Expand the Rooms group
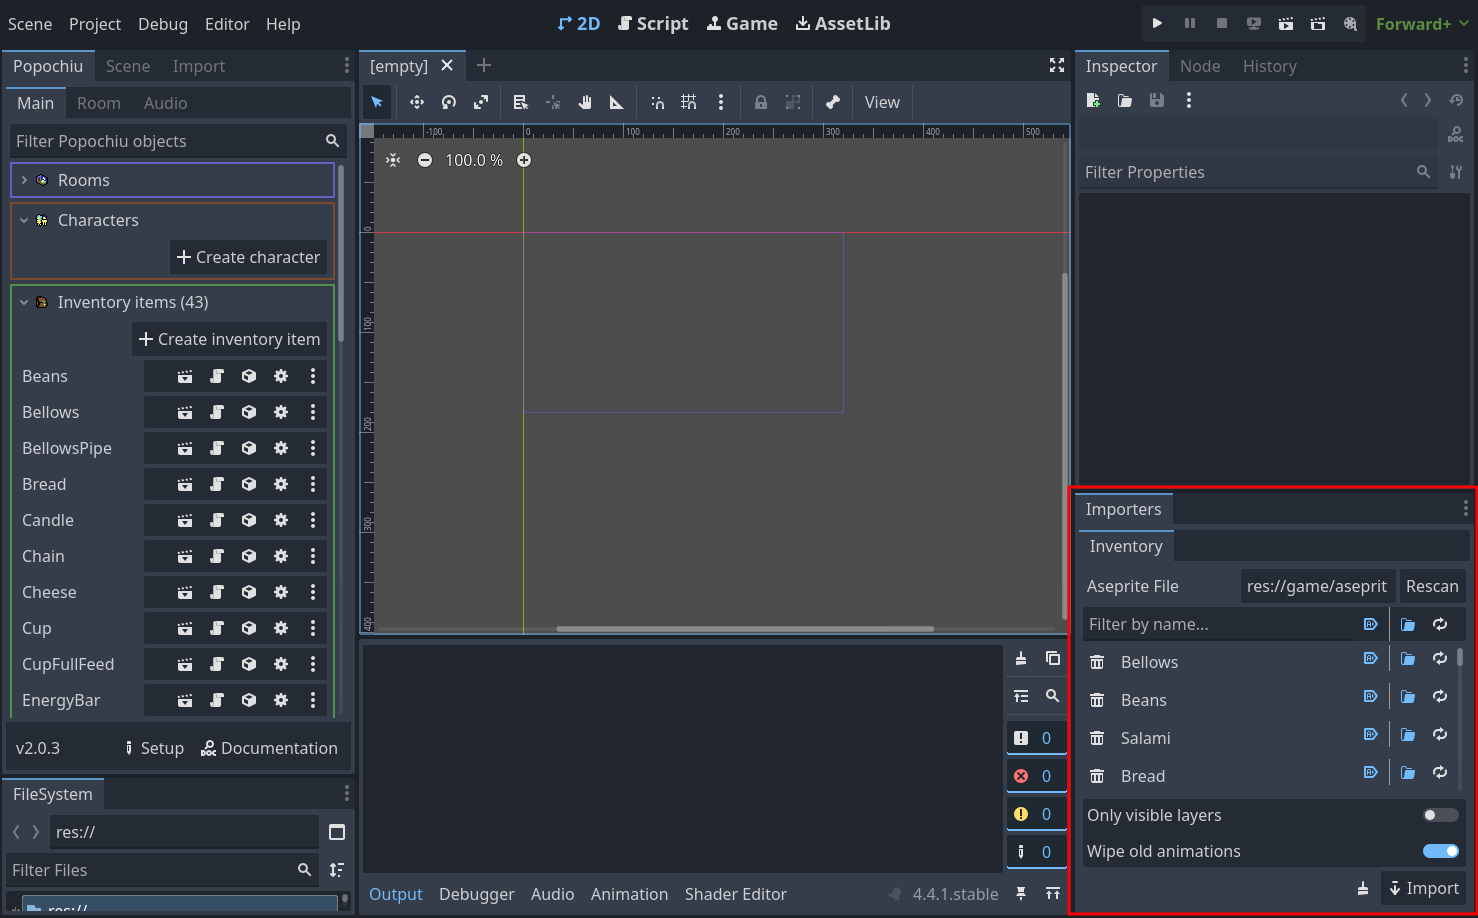 pyautogui.click(x=24, y=180)
